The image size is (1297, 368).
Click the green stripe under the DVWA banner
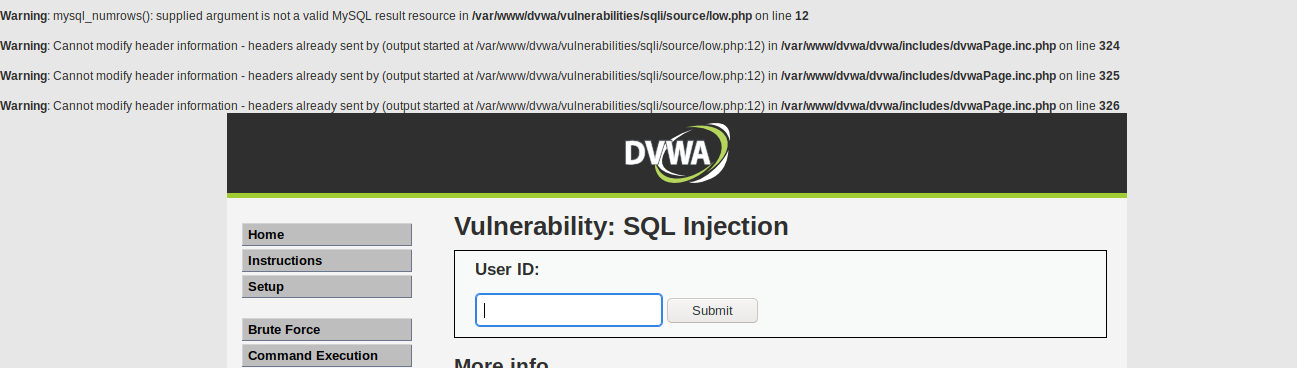click(x=677, y=195)
